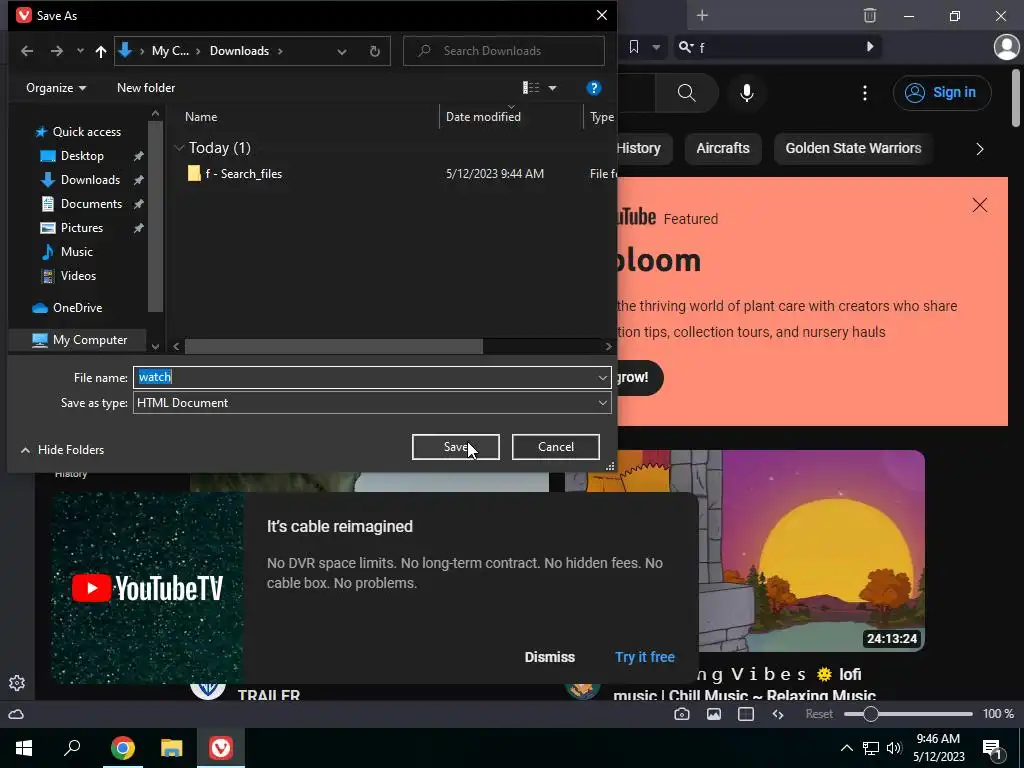
Task: Select Quick access in navigation pane
Action: coord(87,132)
